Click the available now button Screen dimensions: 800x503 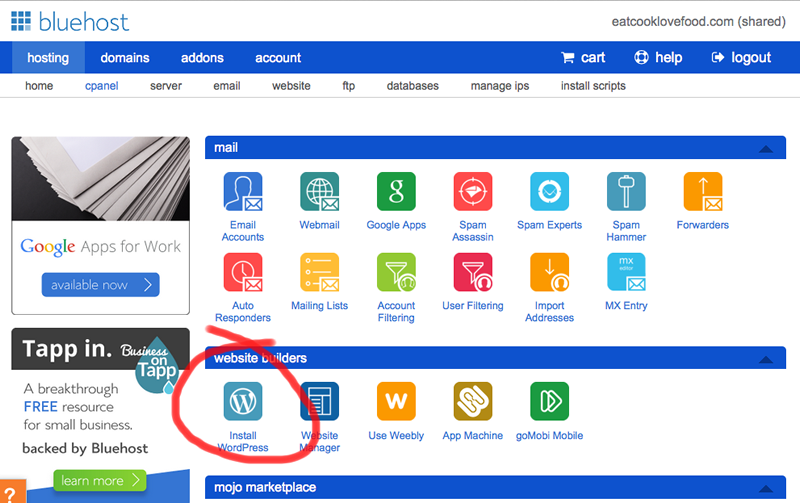pyautogui.click(x=101, y=285)
